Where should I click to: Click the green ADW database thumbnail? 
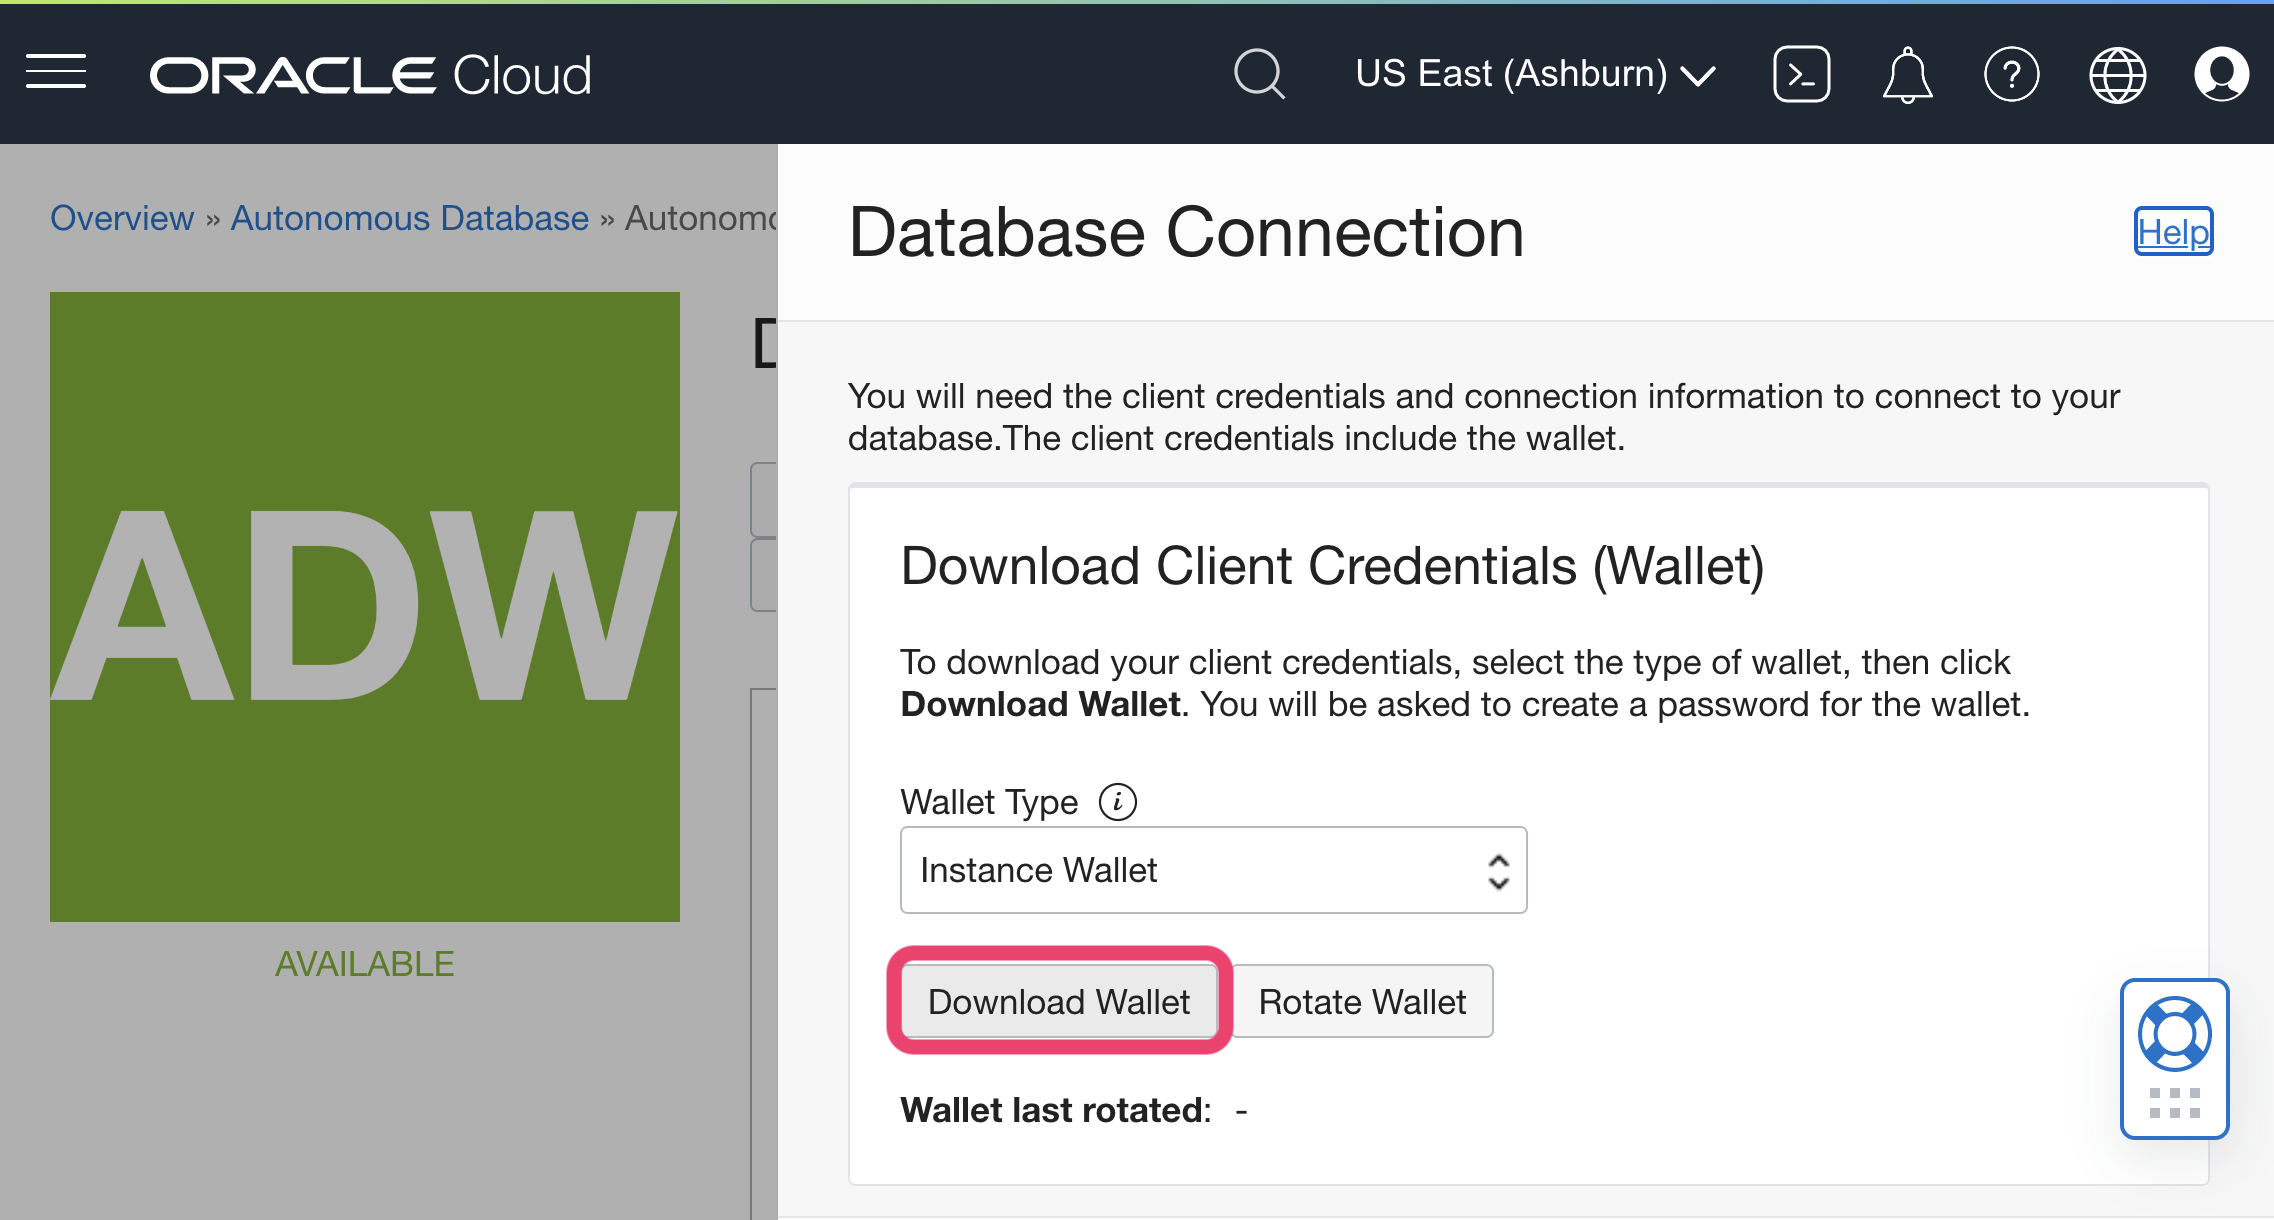364,604
